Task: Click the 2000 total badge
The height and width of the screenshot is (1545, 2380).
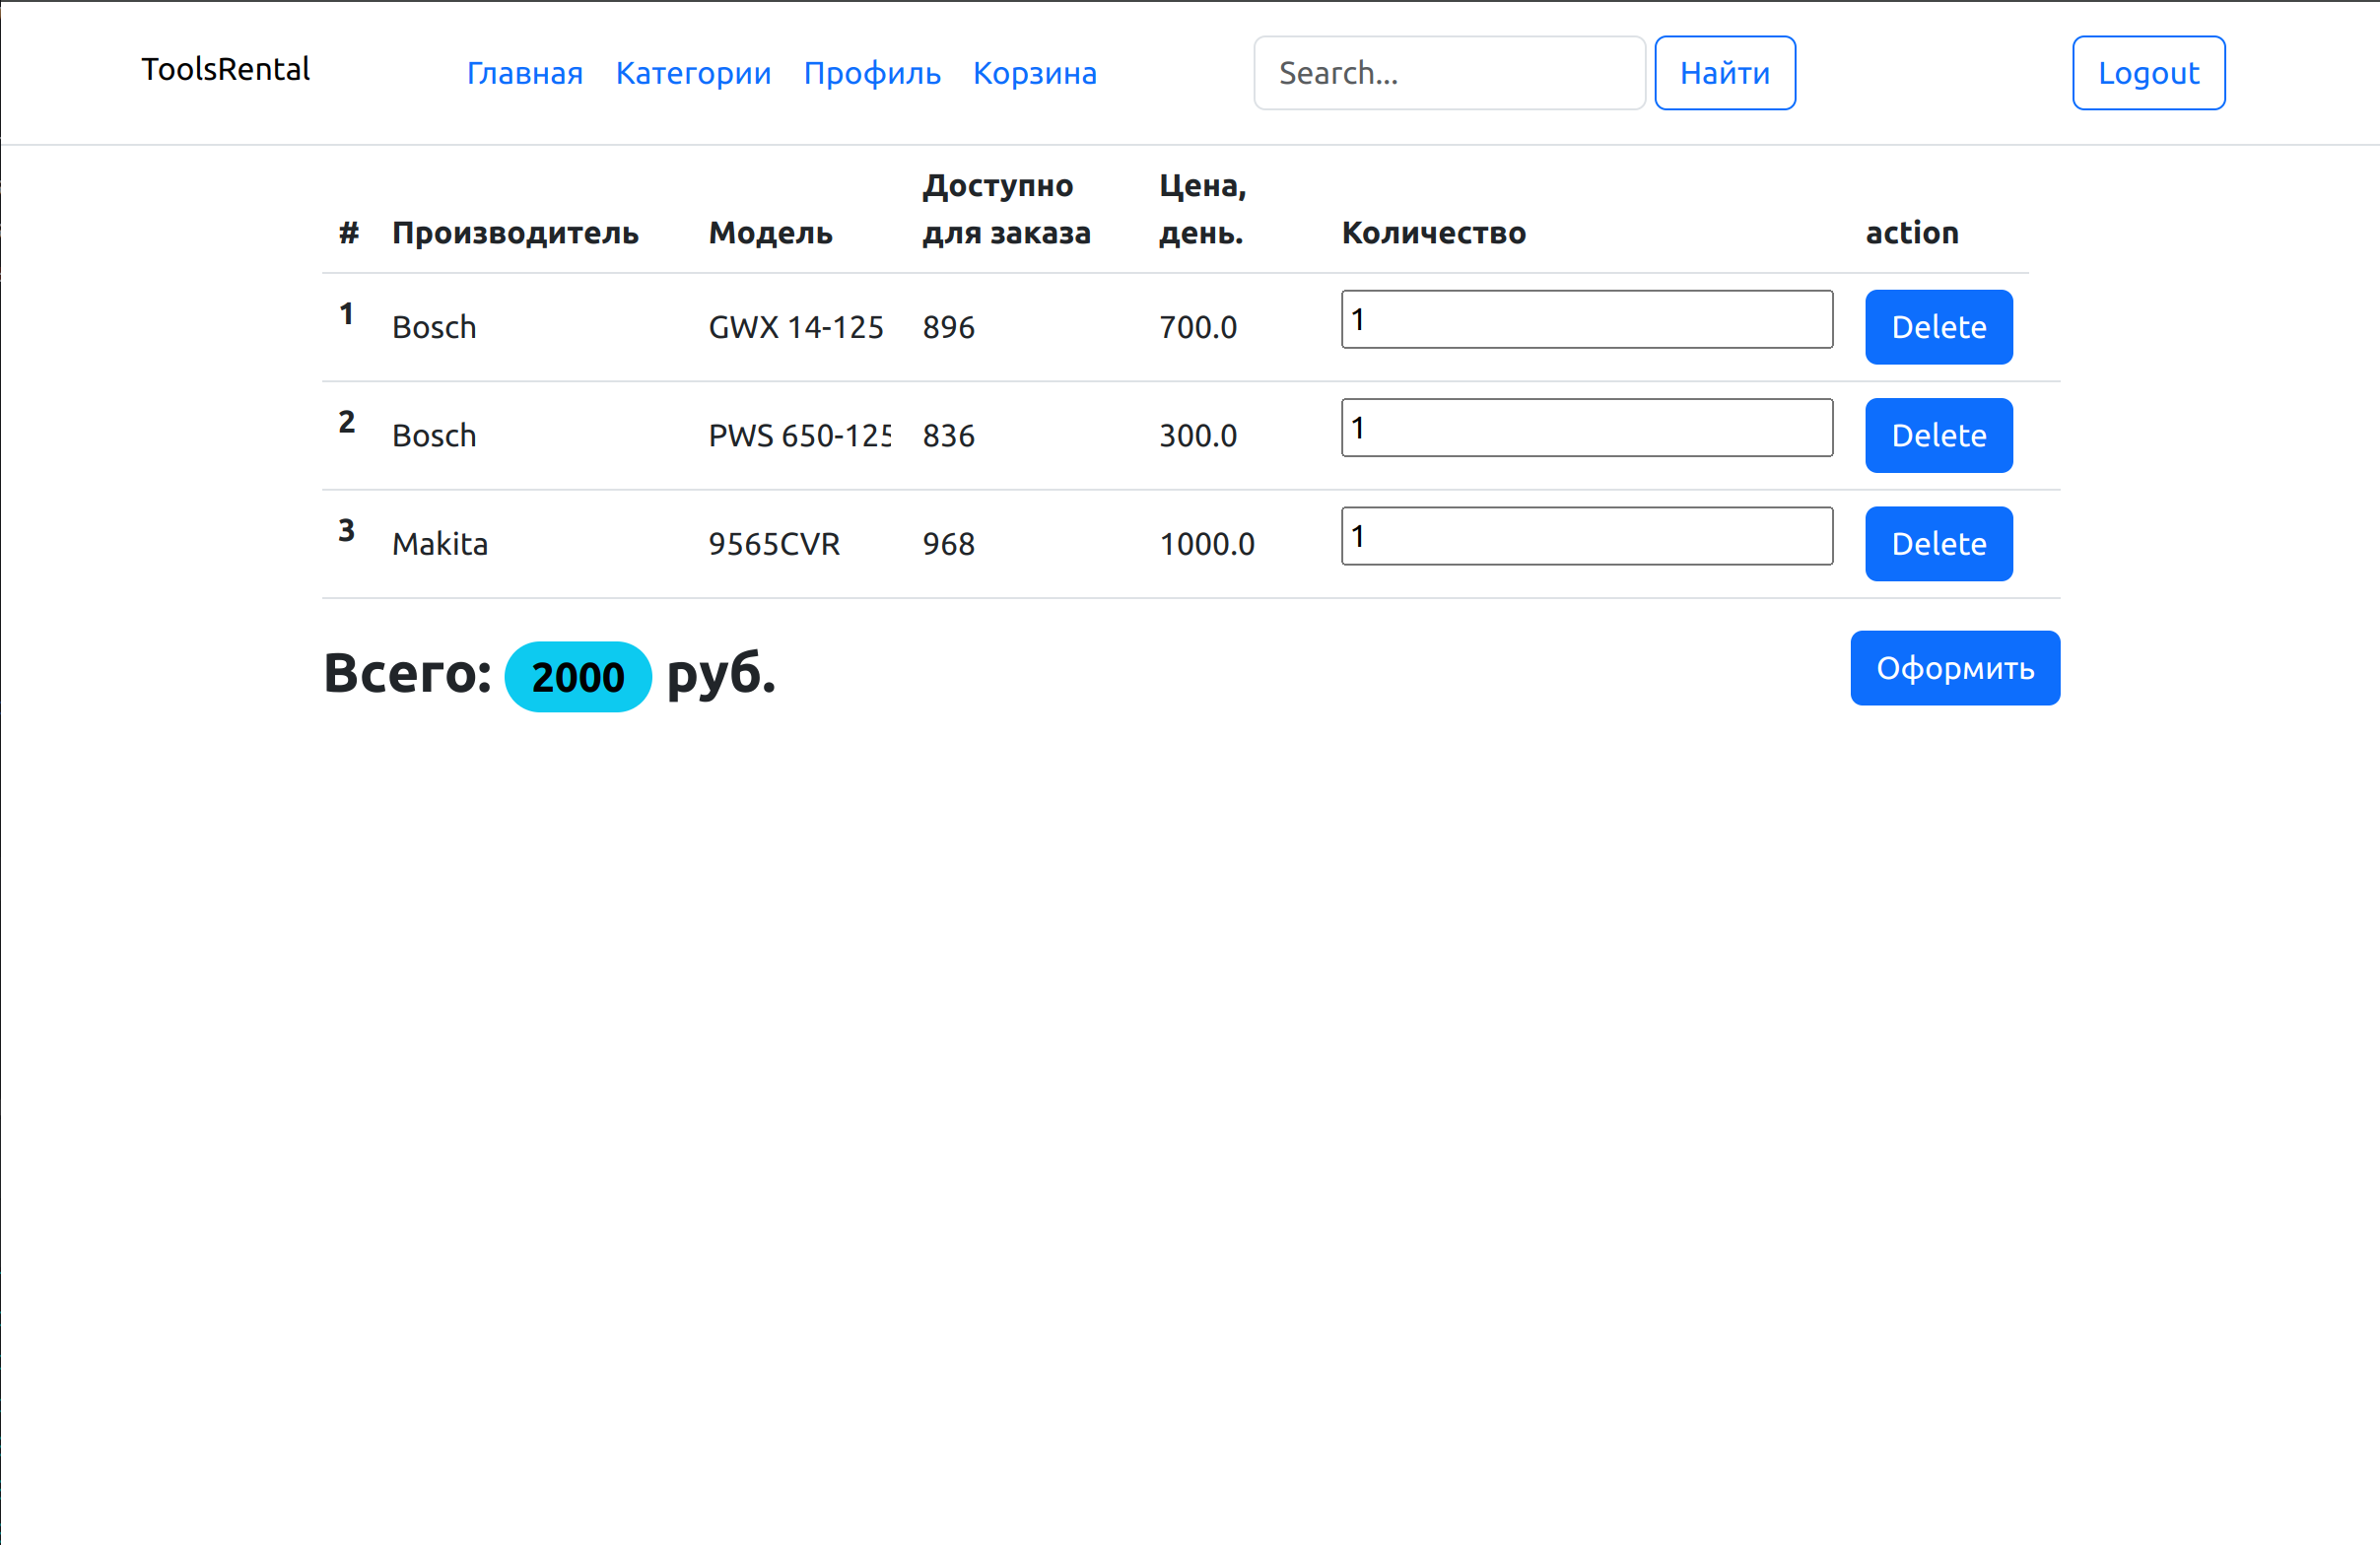Action: [577, 677]
